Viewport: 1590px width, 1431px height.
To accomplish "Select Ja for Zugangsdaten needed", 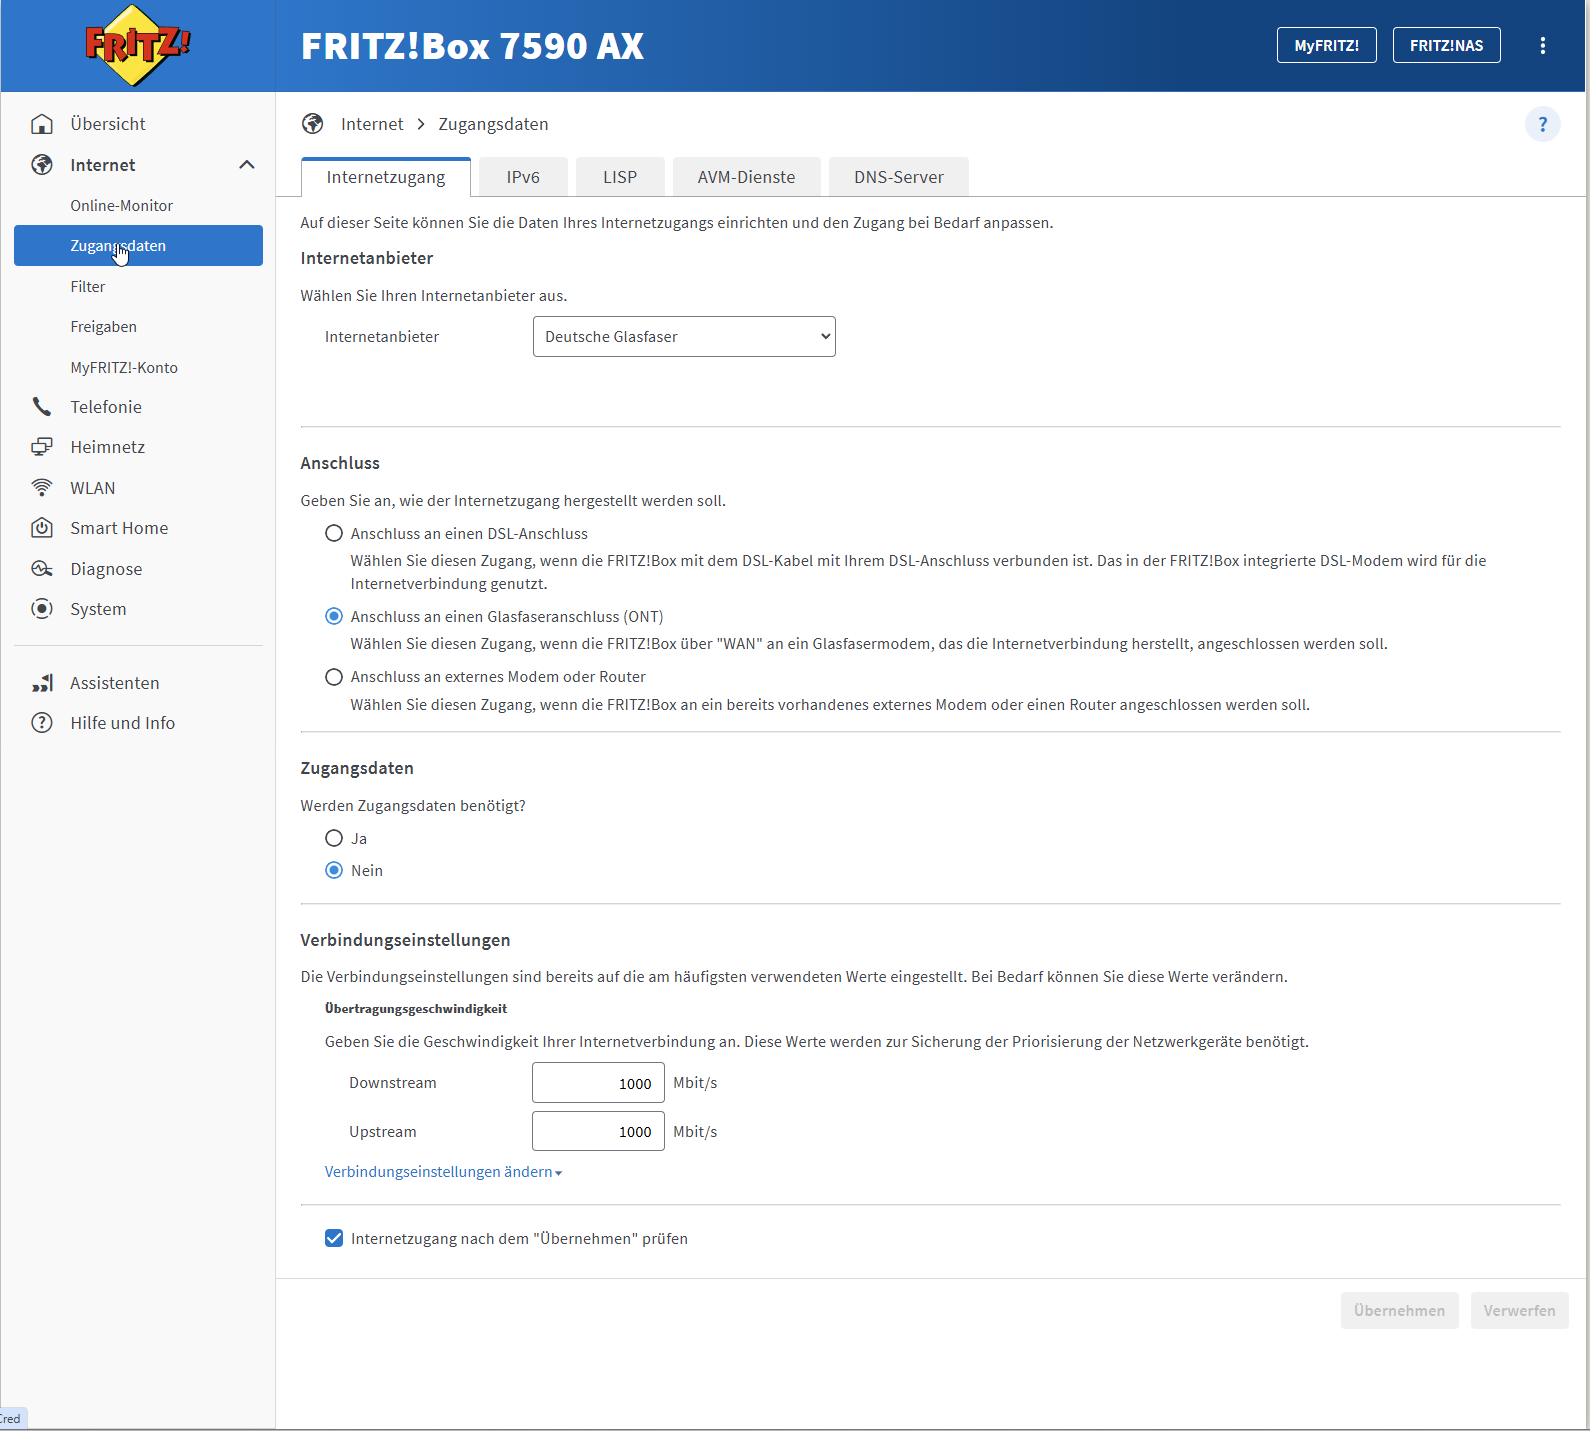I will 334,838.
